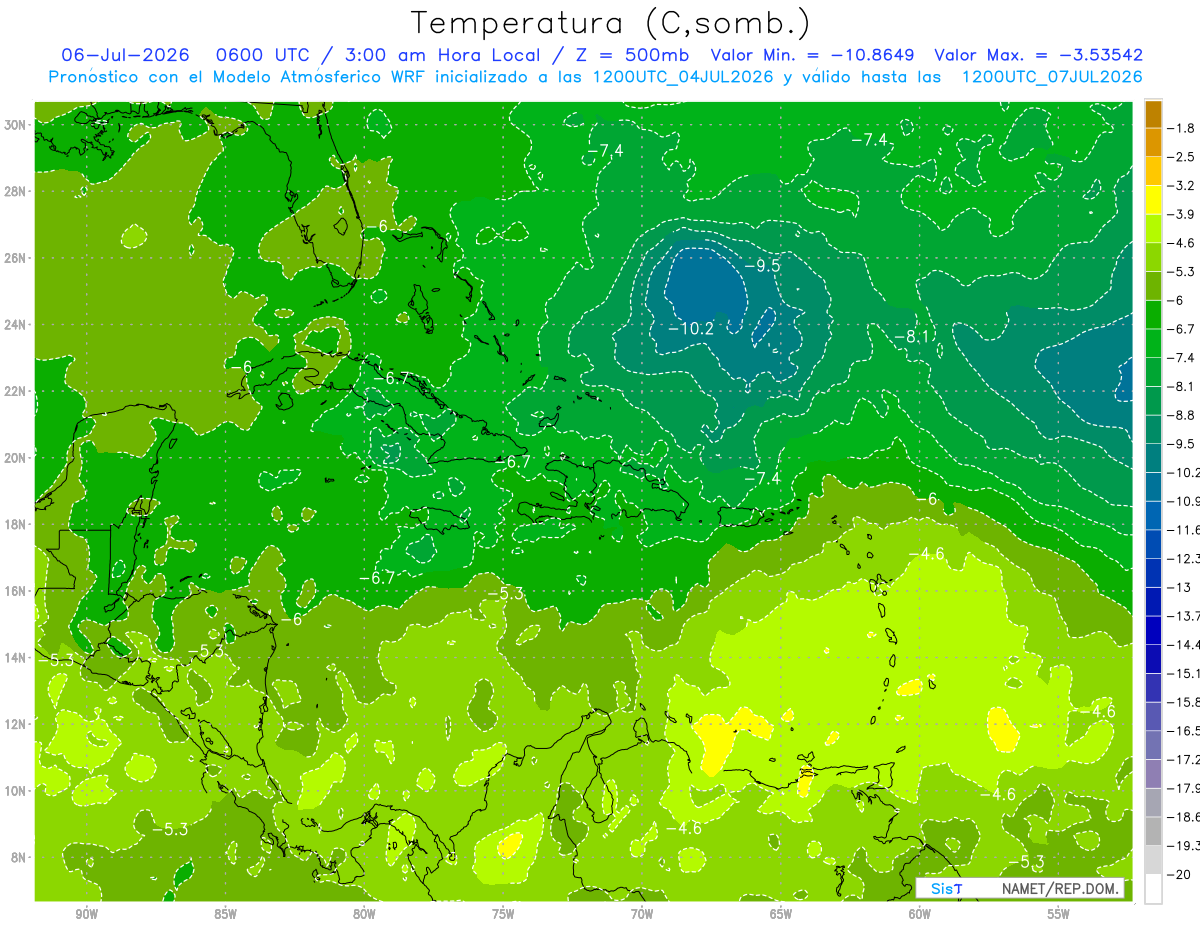Viewport: 1200px width, 927px height.
Task: Pick the dark blue legend swatch between -13.7 and -14.4
Action: [x=1153, y=630]
